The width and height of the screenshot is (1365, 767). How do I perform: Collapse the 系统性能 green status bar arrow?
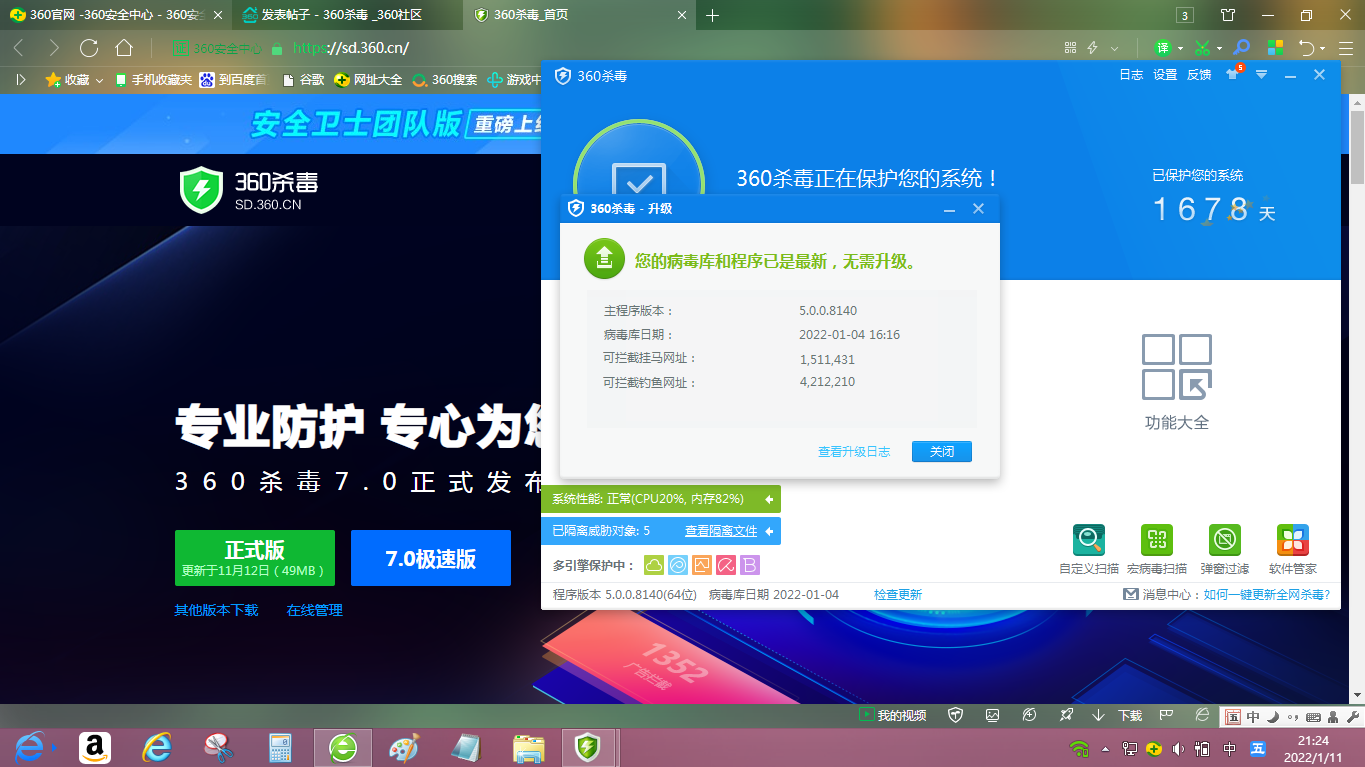[769, 499]
